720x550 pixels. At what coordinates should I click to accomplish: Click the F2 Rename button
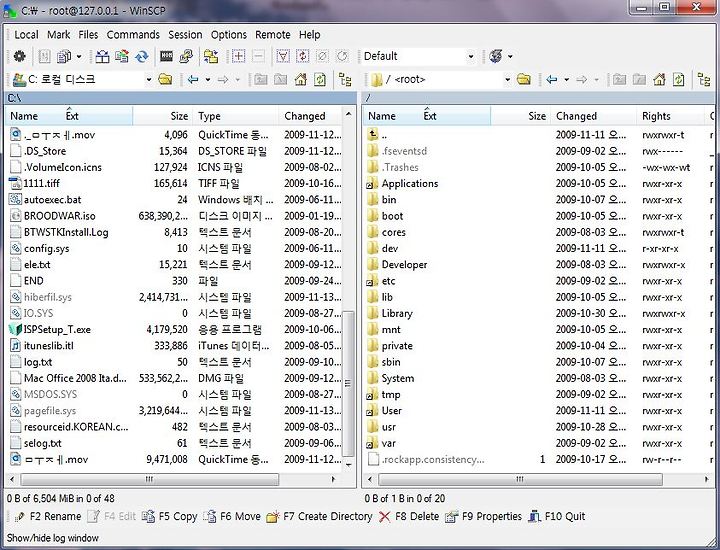(48, 516)
